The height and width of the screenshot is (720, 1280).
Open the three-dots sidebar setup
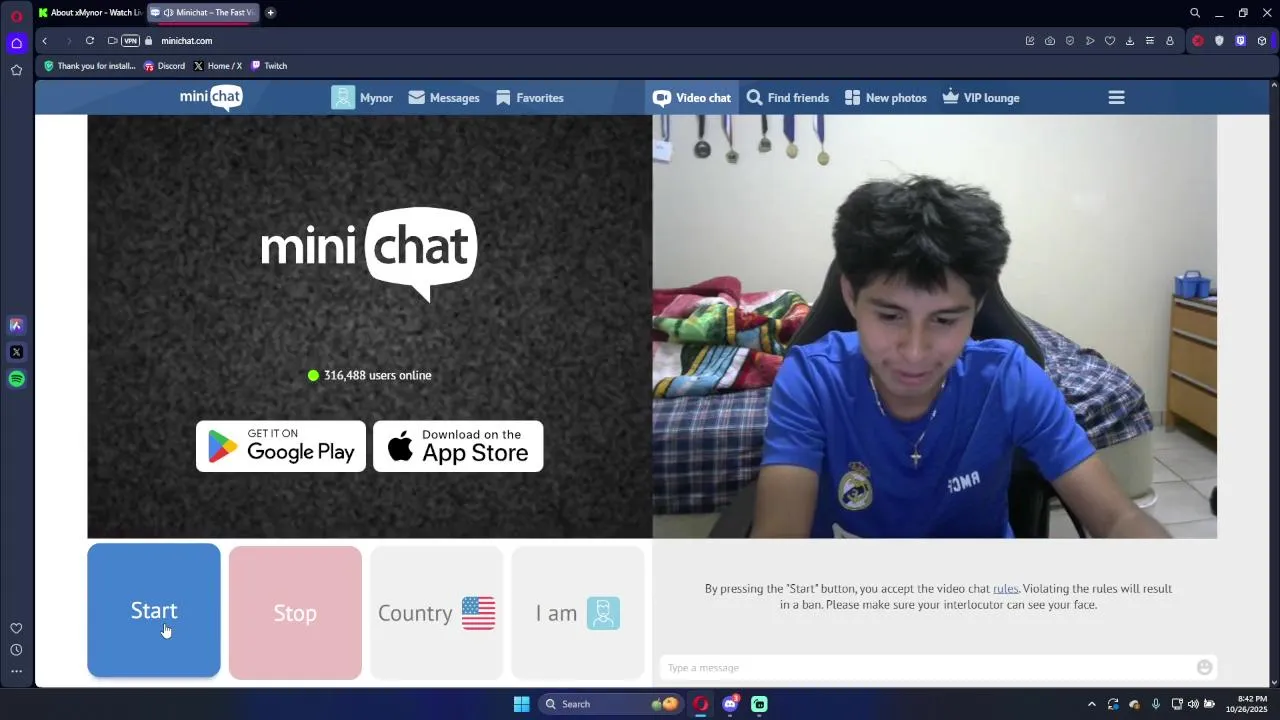[x=16, y=671]
